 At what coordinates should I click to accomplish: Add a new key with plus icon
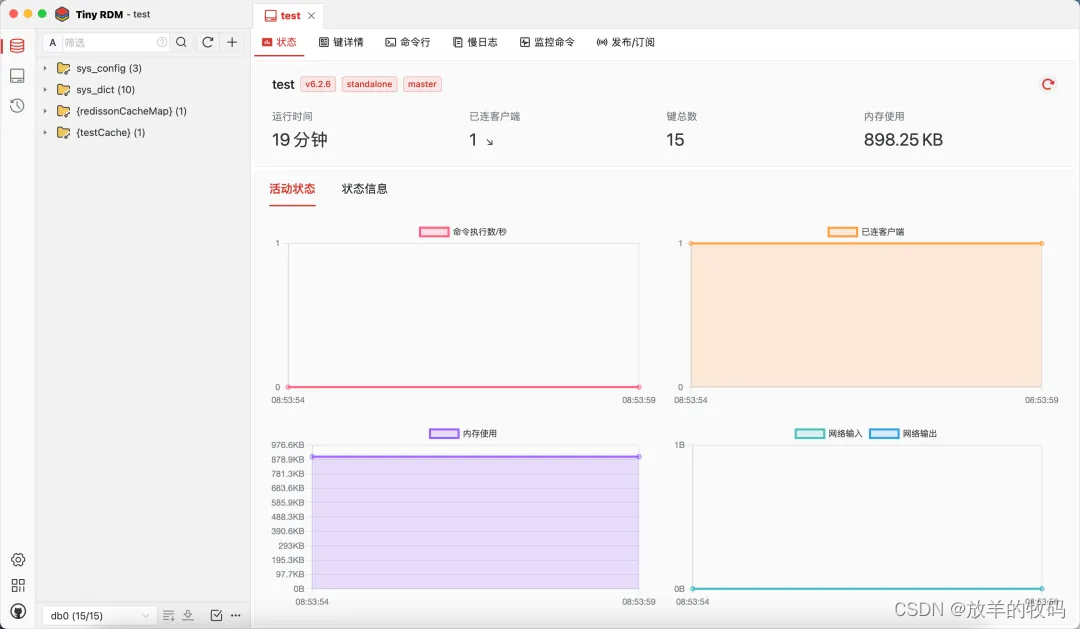click(x=232, y=42)
